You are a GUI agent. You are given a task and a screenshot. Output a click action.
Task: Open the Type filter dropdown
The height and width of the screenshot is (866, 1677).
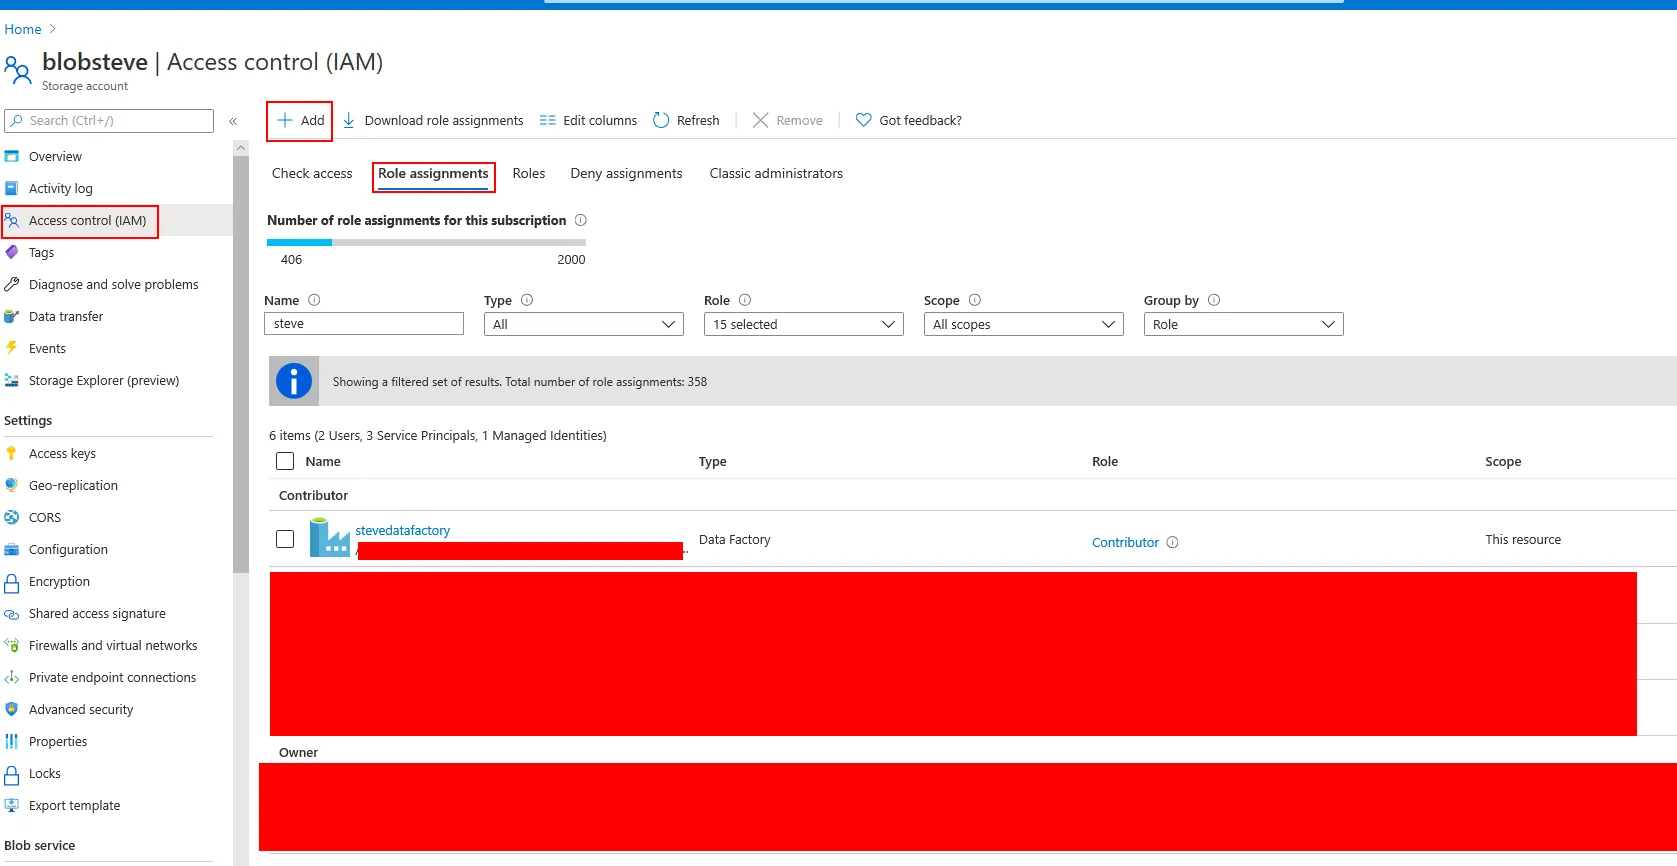pos(584,324)
